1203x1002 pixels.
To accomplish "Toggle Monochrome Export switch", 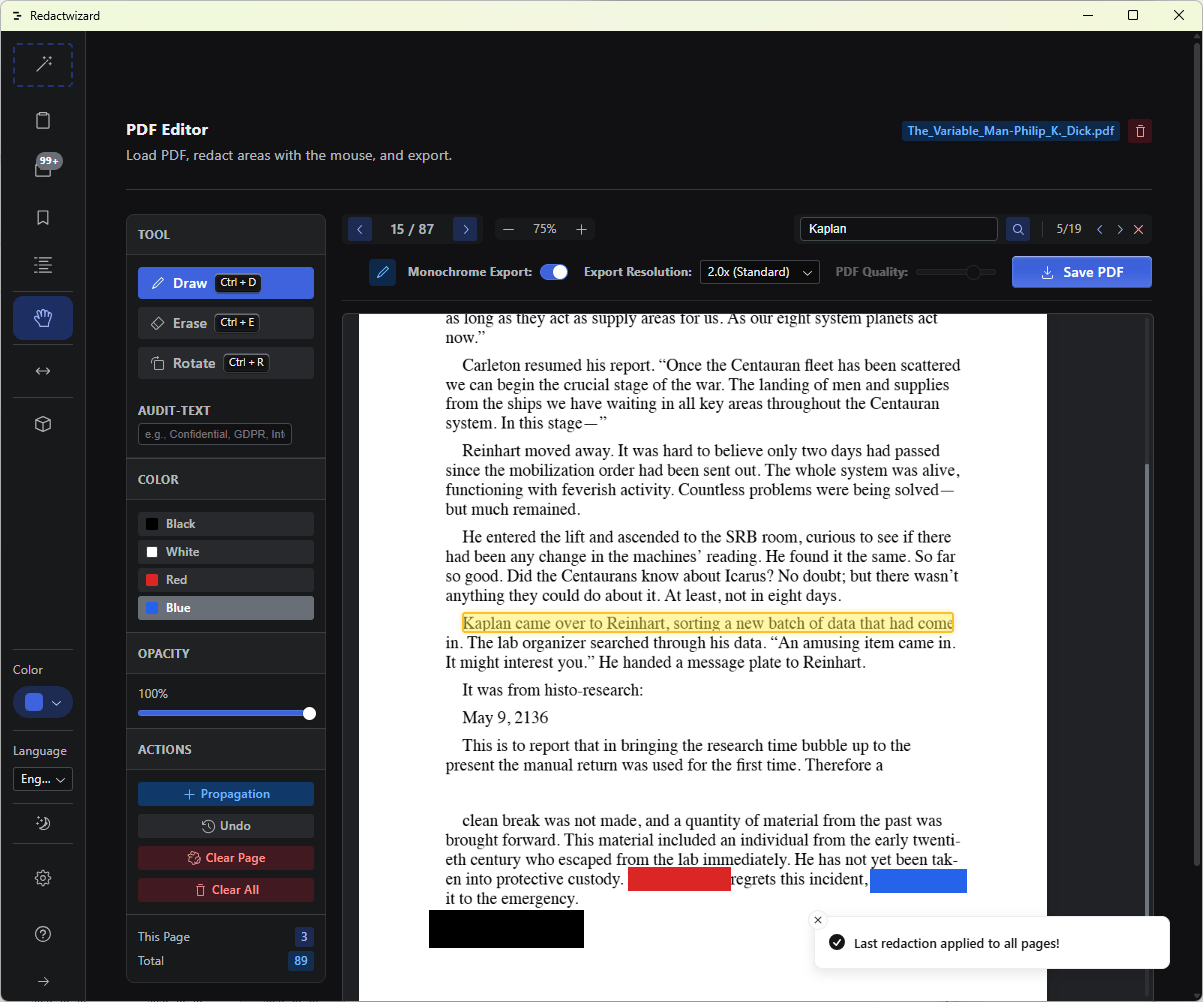I will 554,272.
